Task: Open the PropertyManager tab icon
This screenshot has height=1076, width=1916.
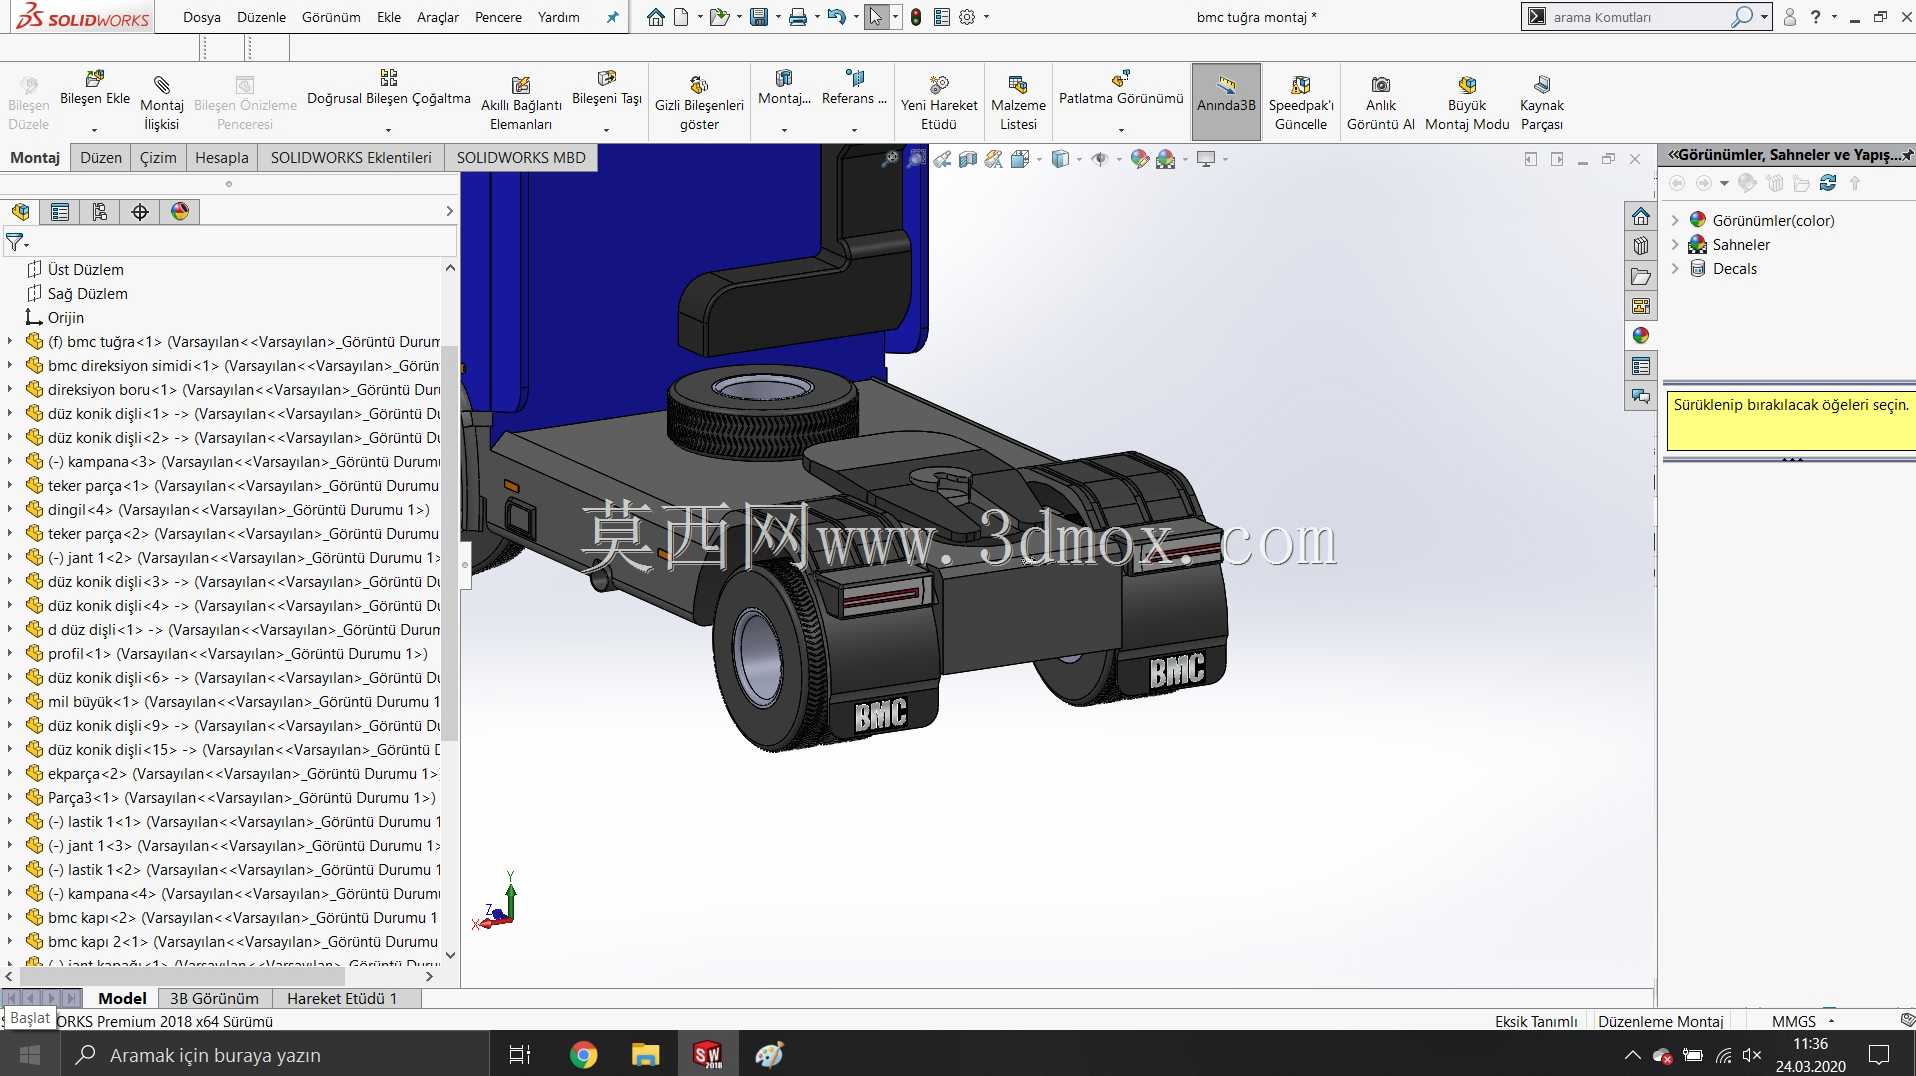Action: click(60, 212)
